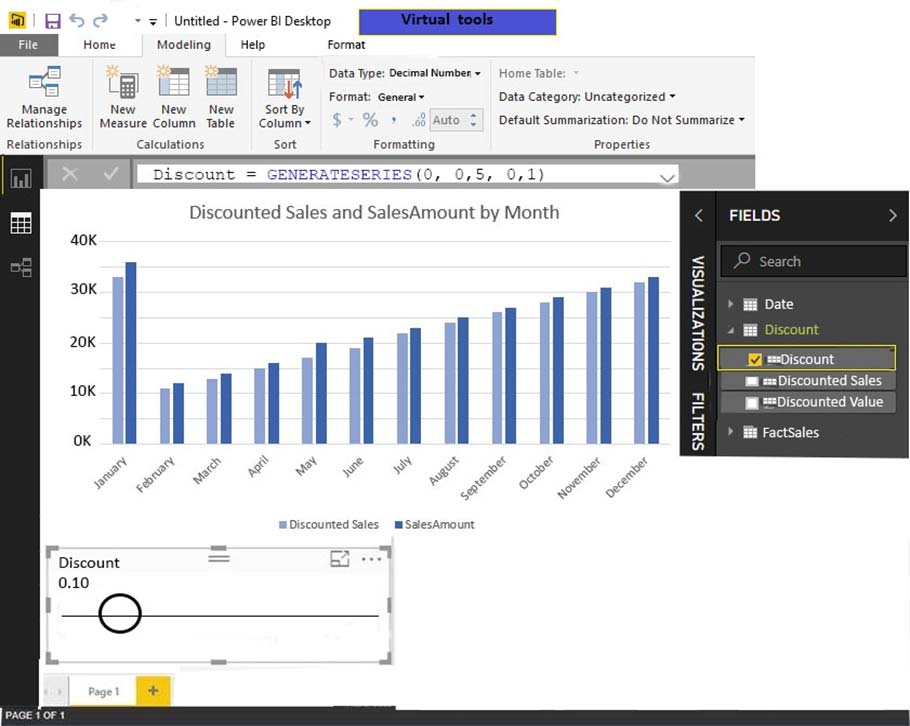Adjust decimal places Auto stepper

pyautogui.click(x=474, y=120)
